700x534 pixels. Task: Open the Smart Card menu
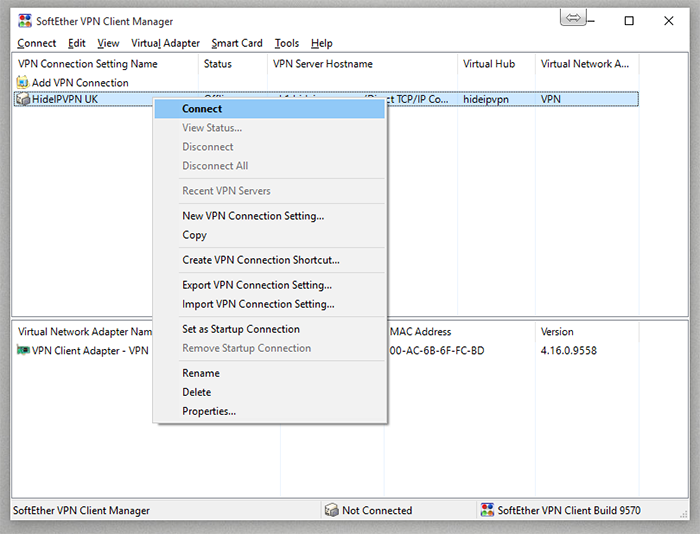pos(237,43)
